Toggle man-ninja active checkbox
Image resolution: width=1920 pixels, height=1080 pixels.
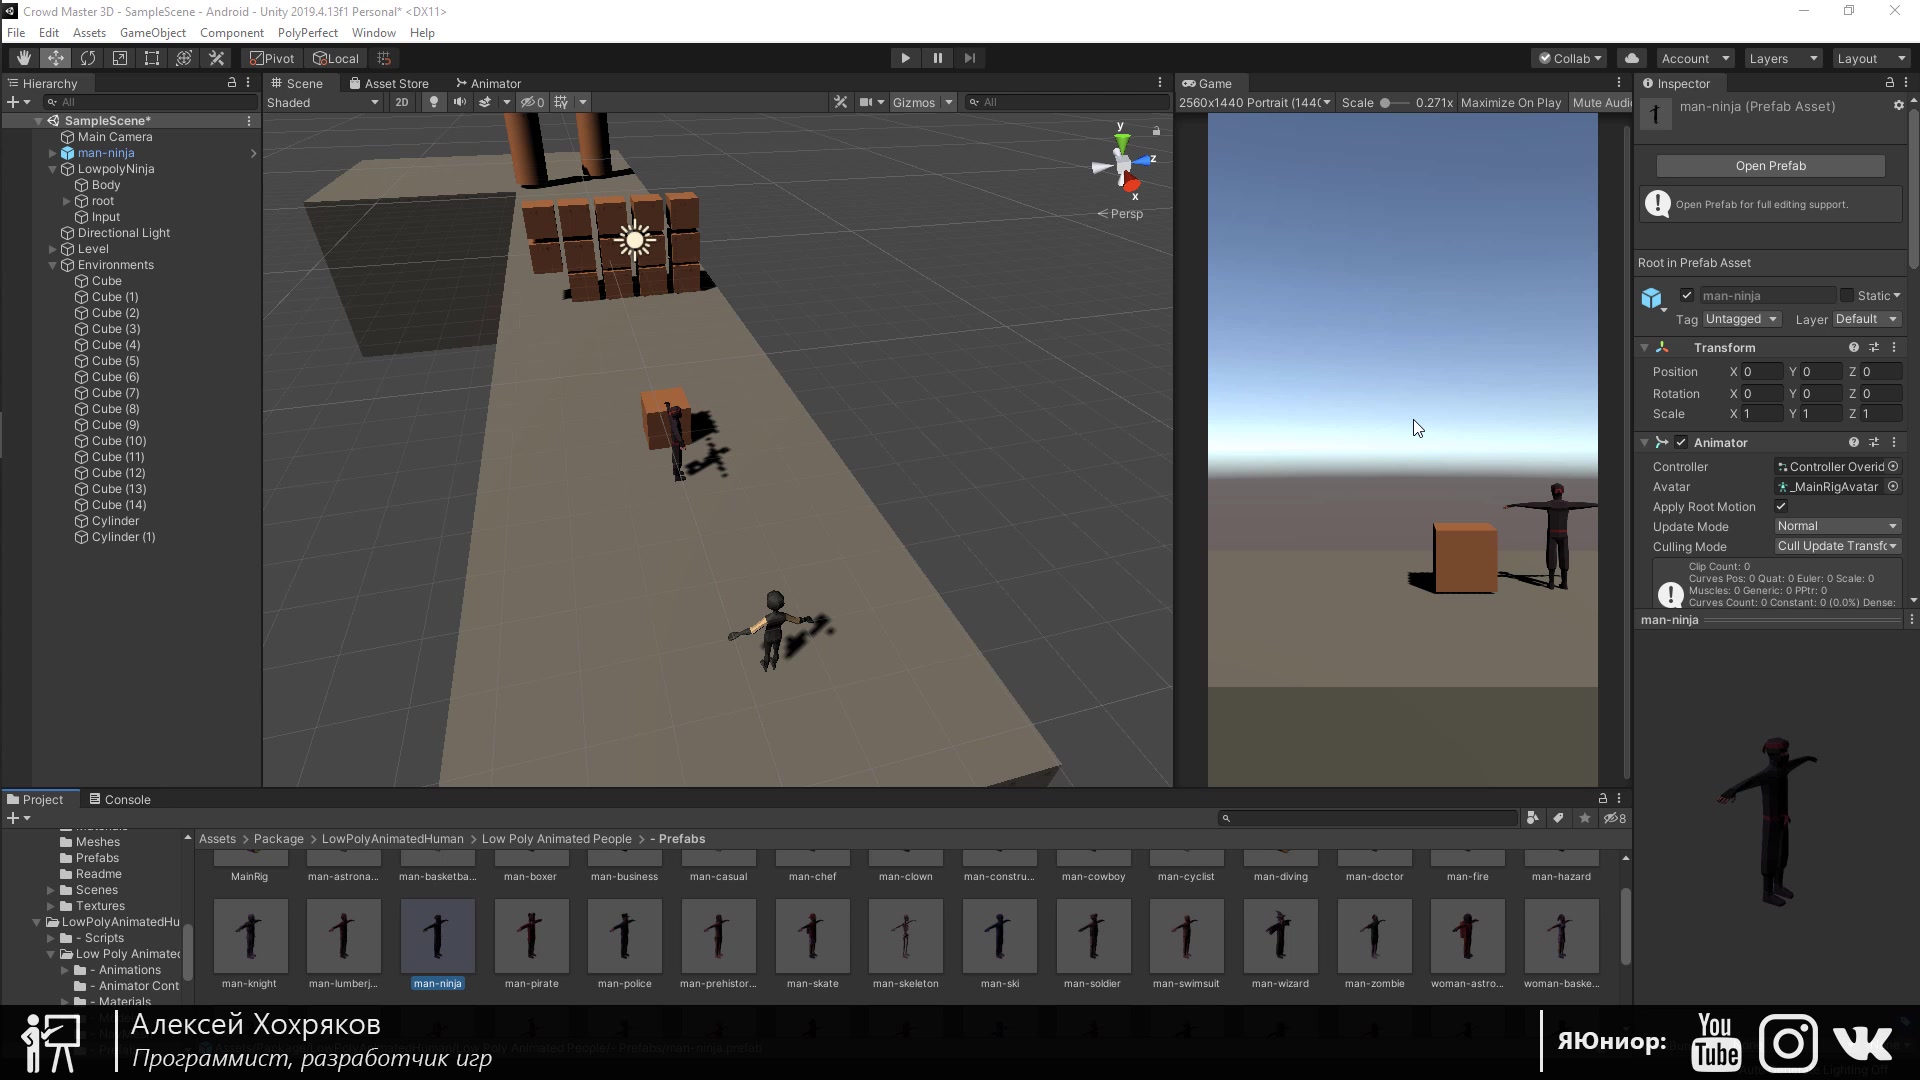[1687, 295]
